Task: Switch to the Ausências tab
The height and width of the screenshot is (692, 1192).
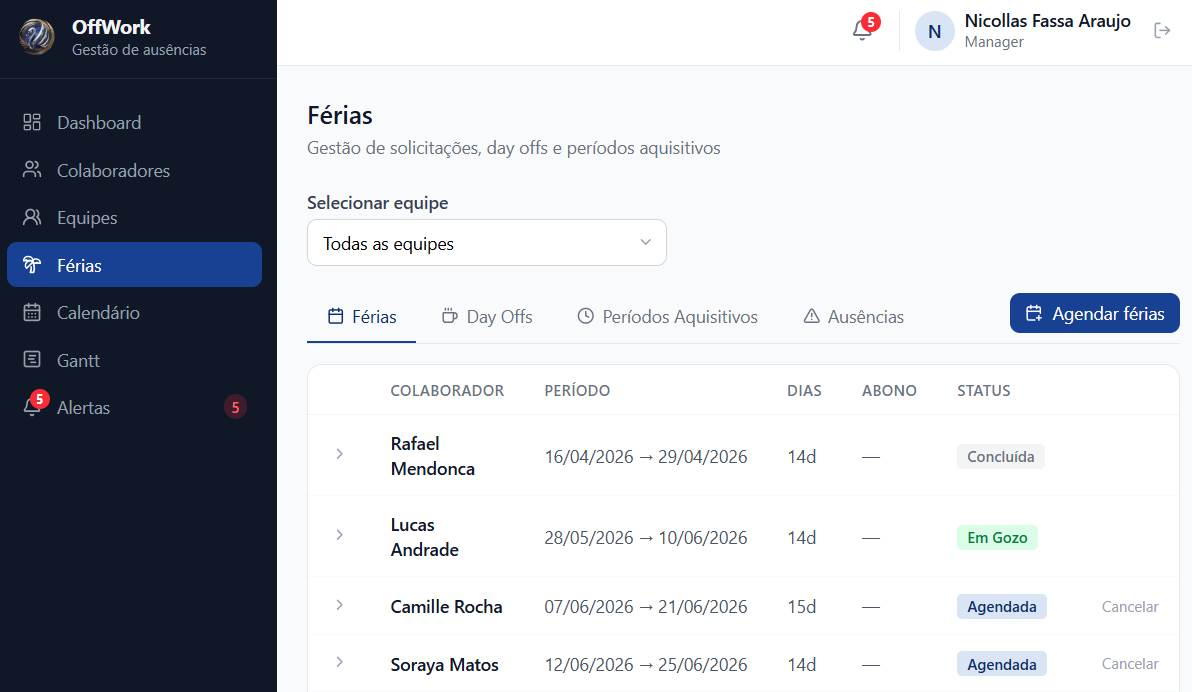Action: click(854, 316)
